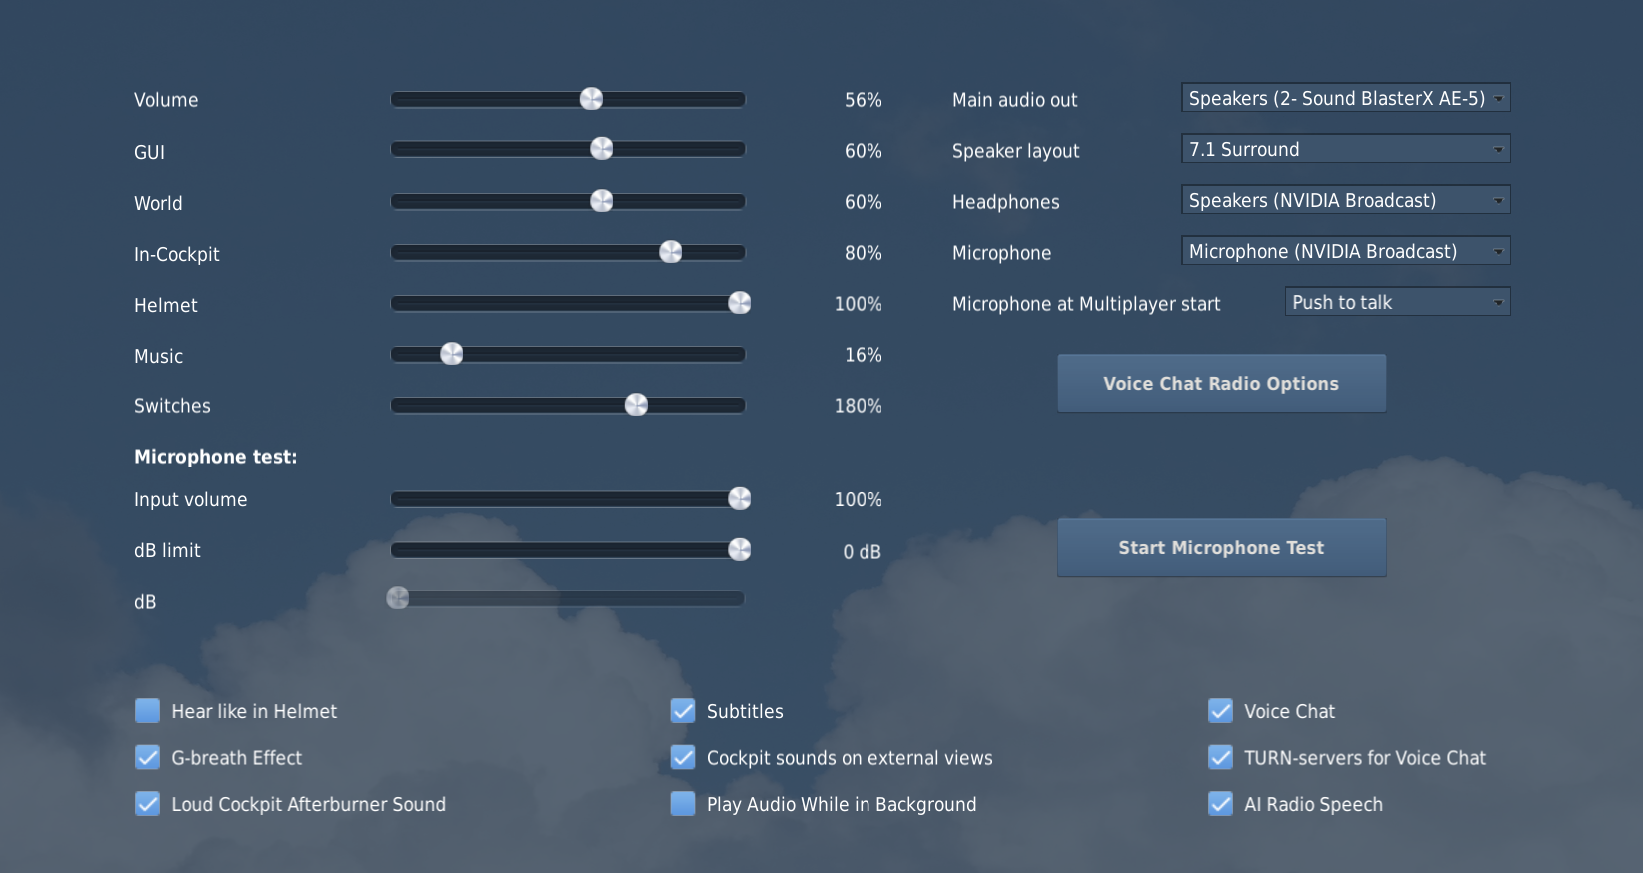Click the dB limit slider handle
This screenshot has width=1643, height=873.
pyautogui.click(x=740, y=549)
